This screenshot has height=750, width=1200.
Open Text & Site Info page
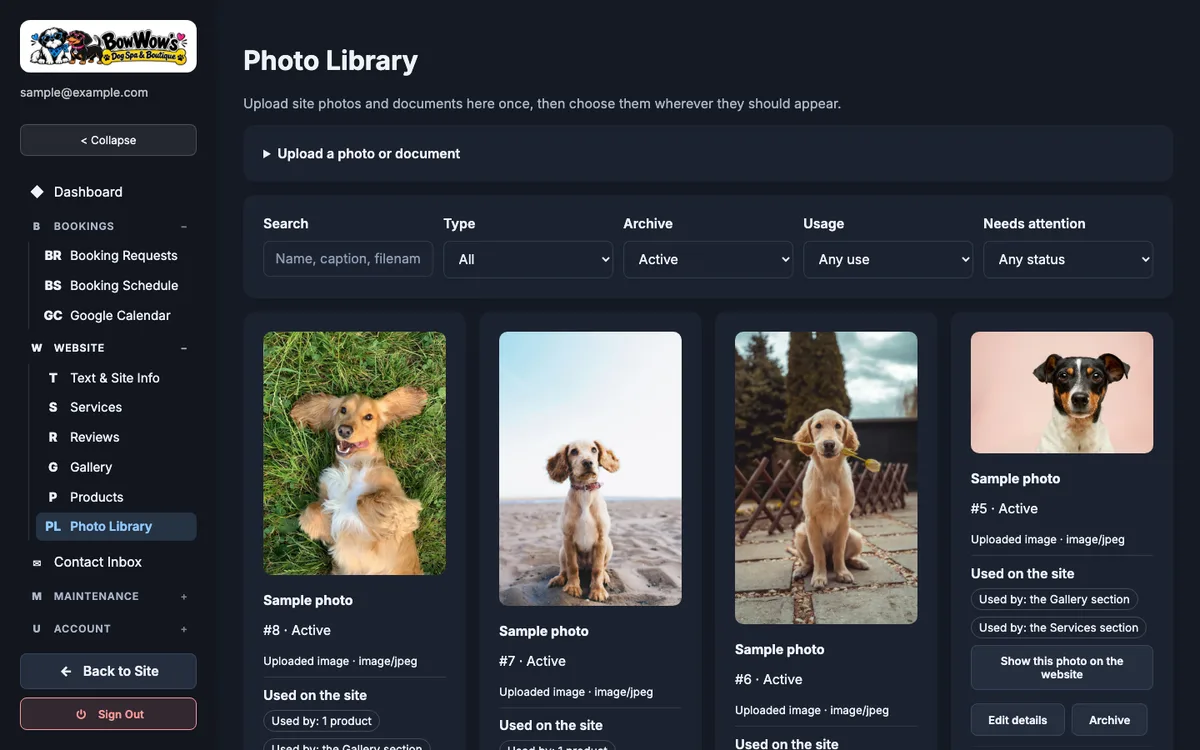(116, 378)
